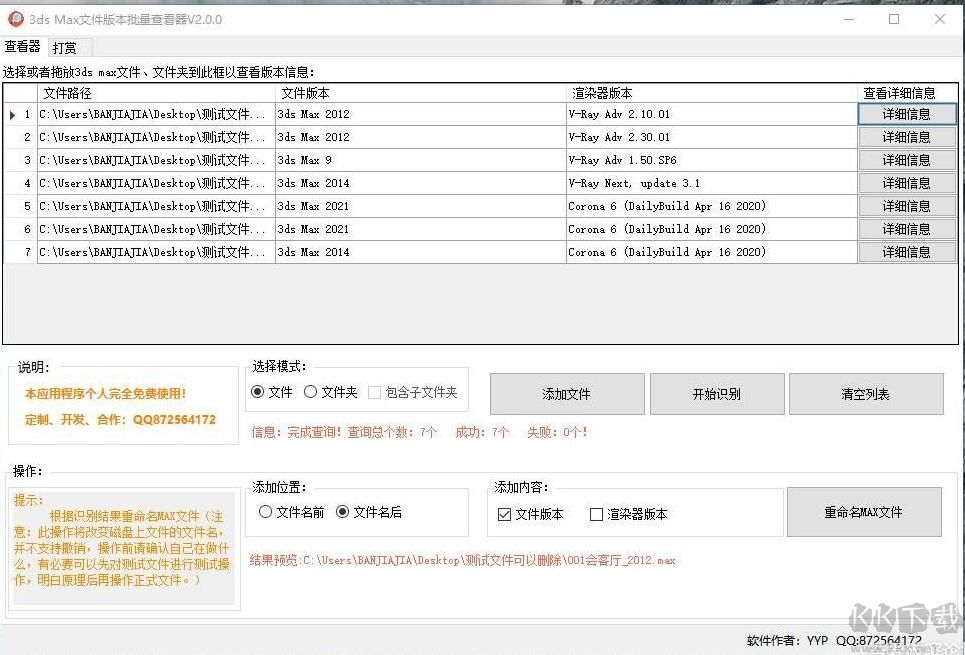Click the 添加文件 button
The width and height of the screenshot is (965, 655).
tap(566, 393)
